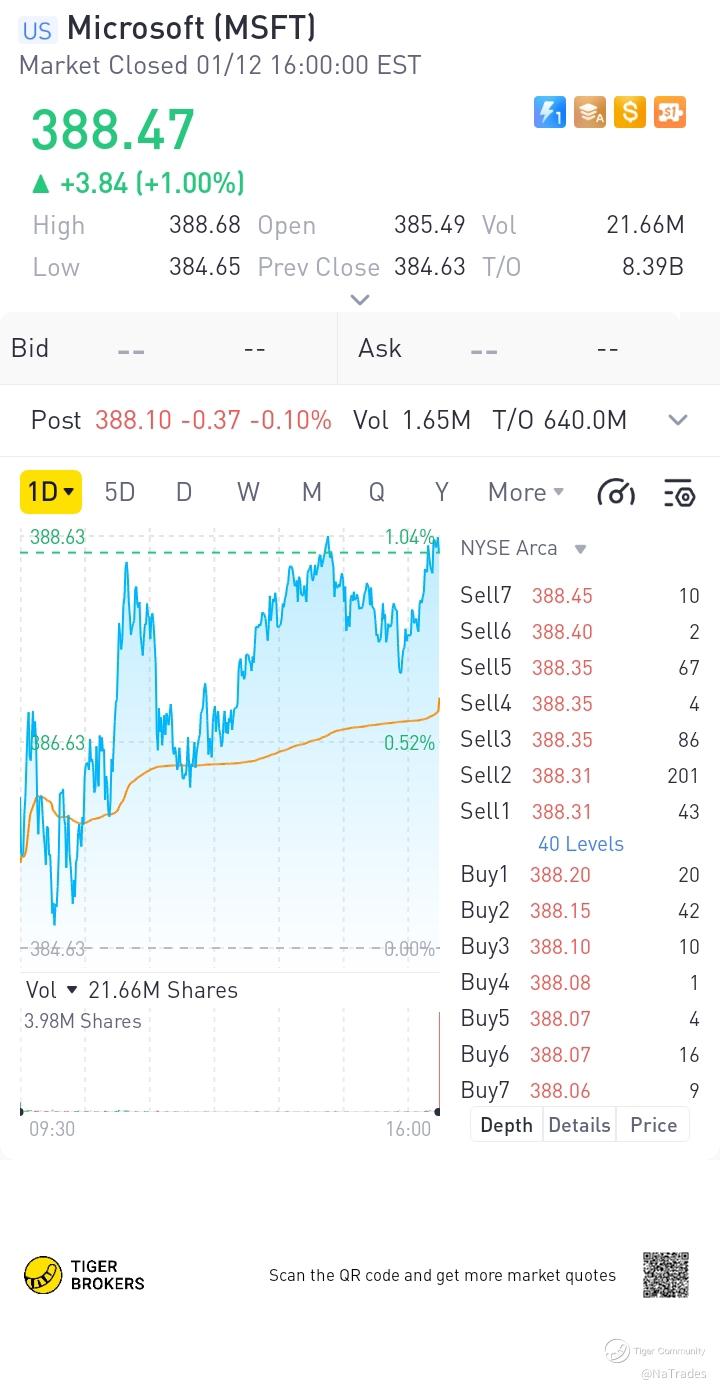The width and height of the screenshot is (720, 1390).
Task: Switch the bottom panel to Price view
Action: click(653, 1125)
